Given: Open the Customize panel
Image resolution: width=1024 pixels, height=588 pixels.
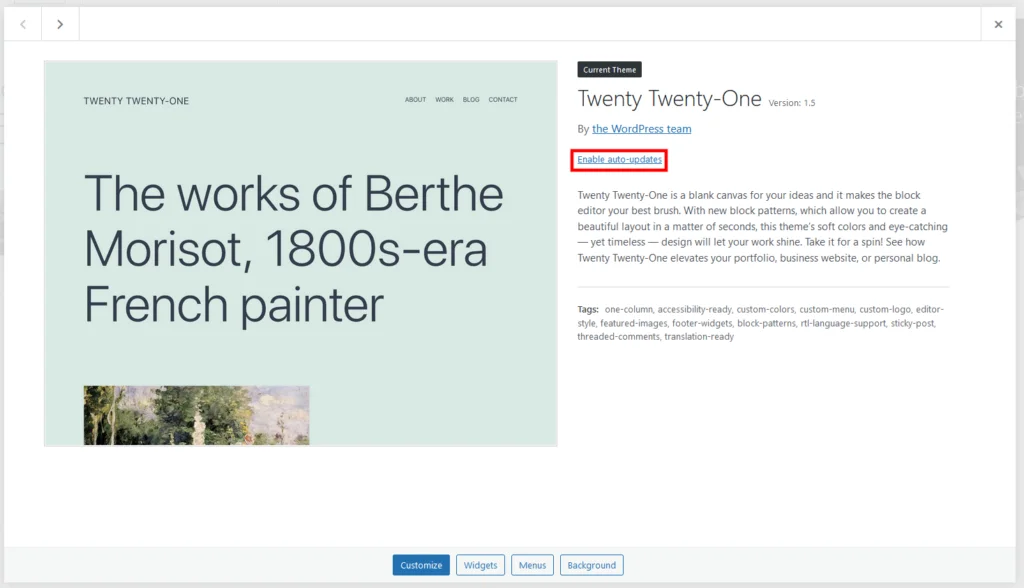Looking at the screenshot, I should pyautogui.click(x=420, y=564).
